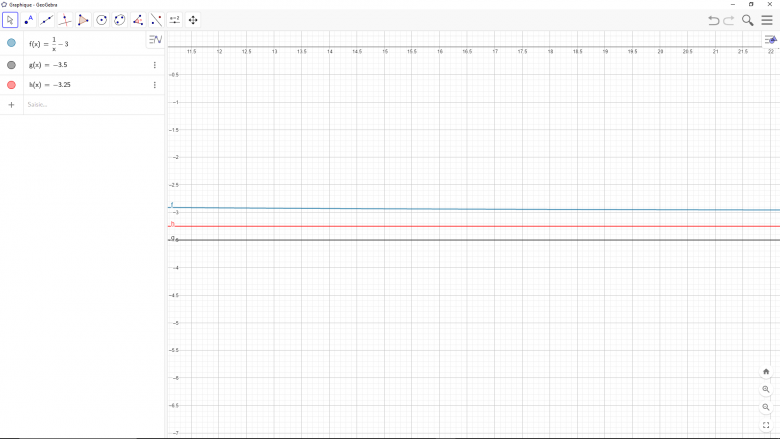The image size is (780, 439).
Task: Select the Perpendicular Line tool
Action: coord(65,20)
